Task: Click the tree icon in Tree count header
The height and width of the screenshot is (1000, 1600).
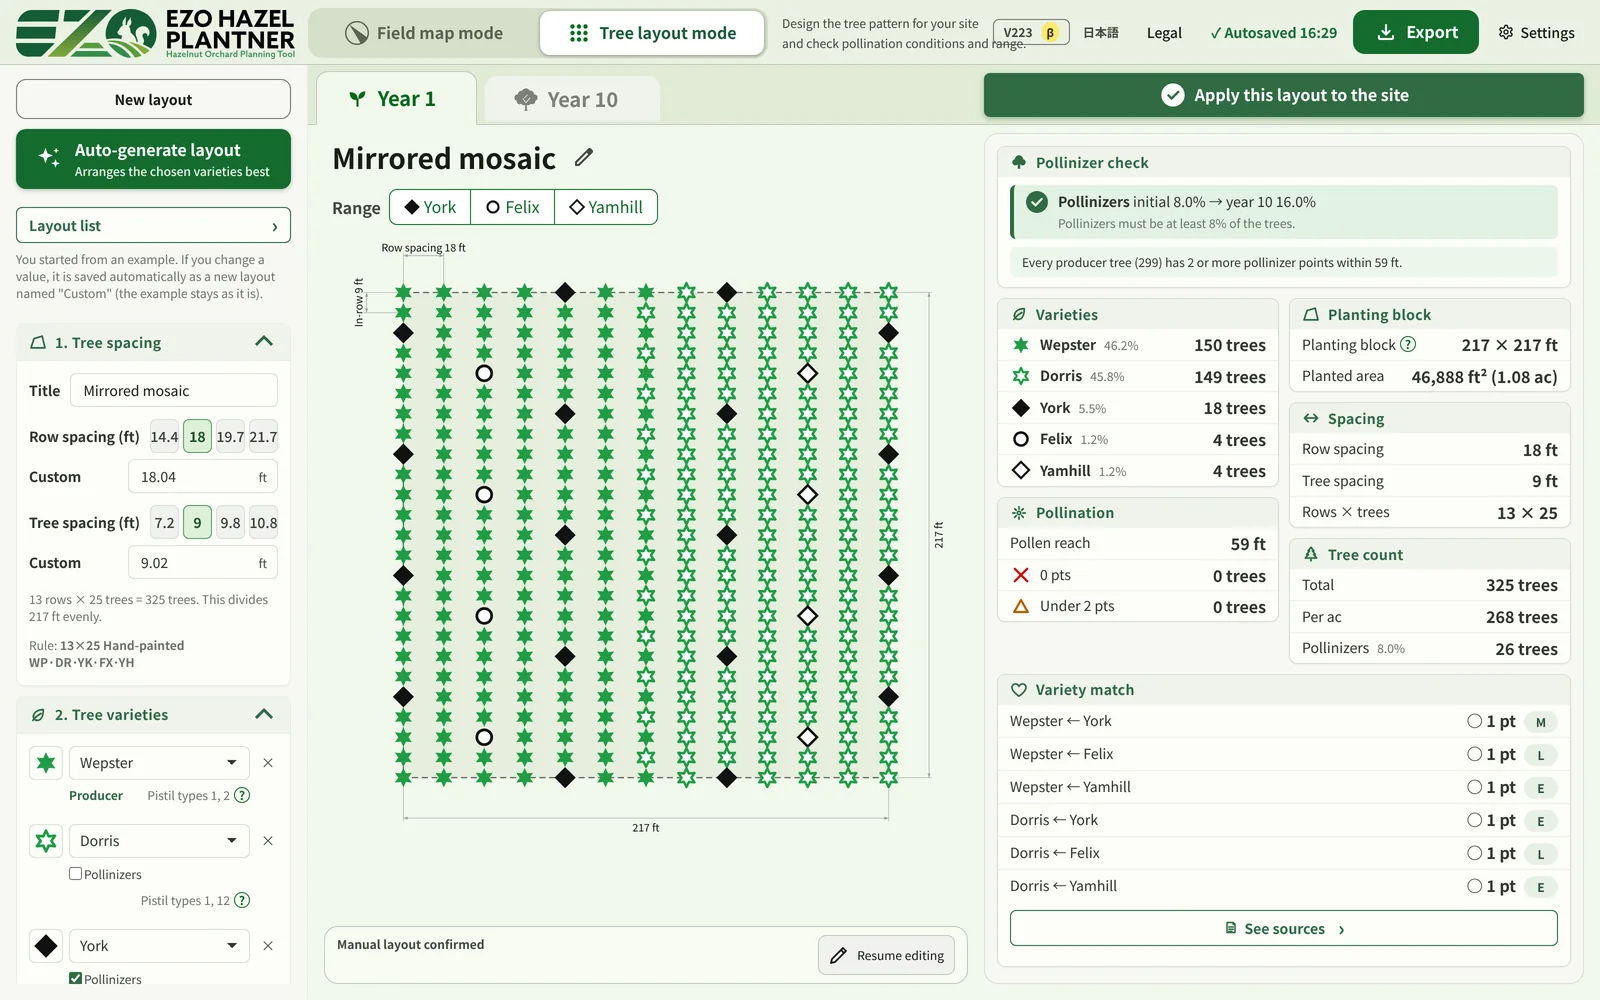Action: pos(1311,554)
